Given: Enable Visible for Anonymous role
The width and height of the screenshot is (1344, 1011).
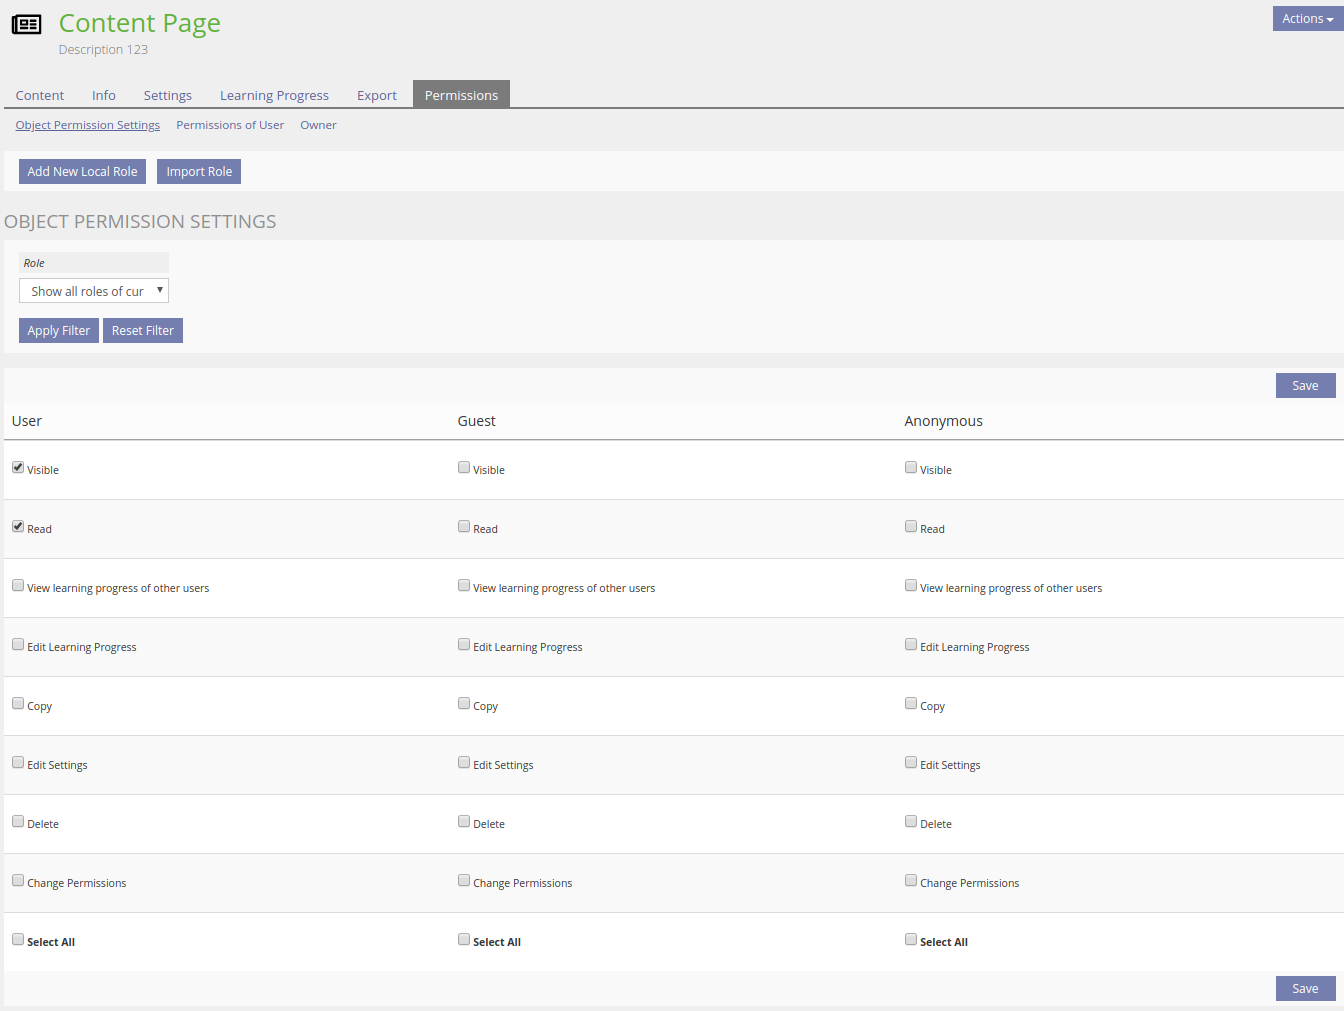Looking at the screenshot, I should (911, 467).
